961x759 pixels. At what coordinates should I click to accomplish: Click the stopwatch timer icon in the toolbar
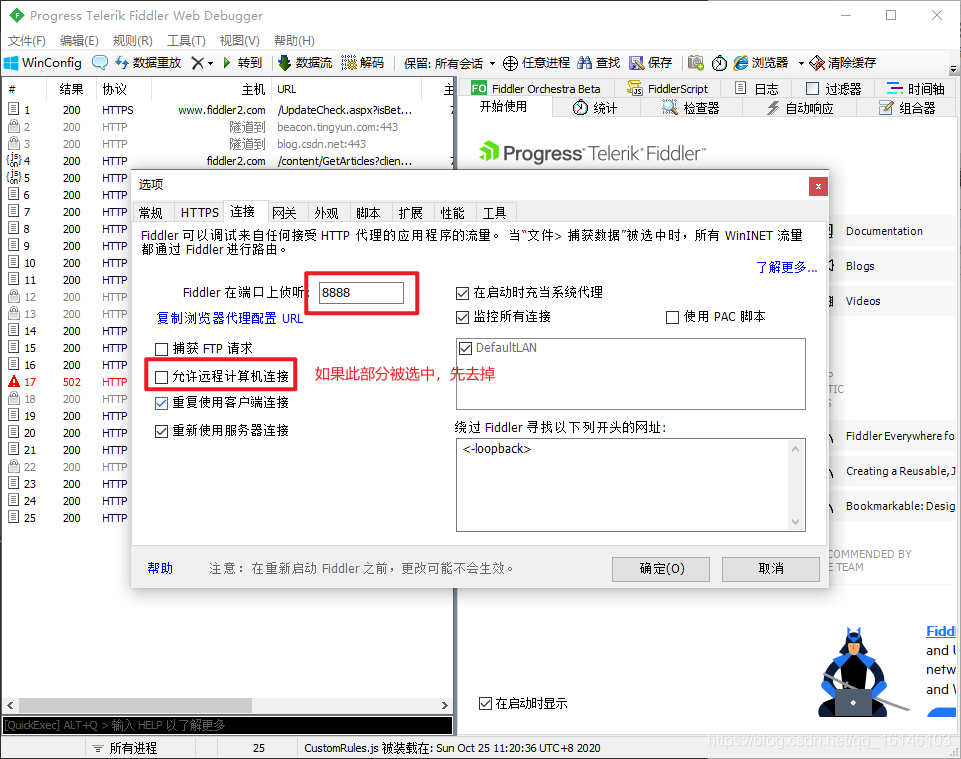pyautogui.click(x=719, y=63)
